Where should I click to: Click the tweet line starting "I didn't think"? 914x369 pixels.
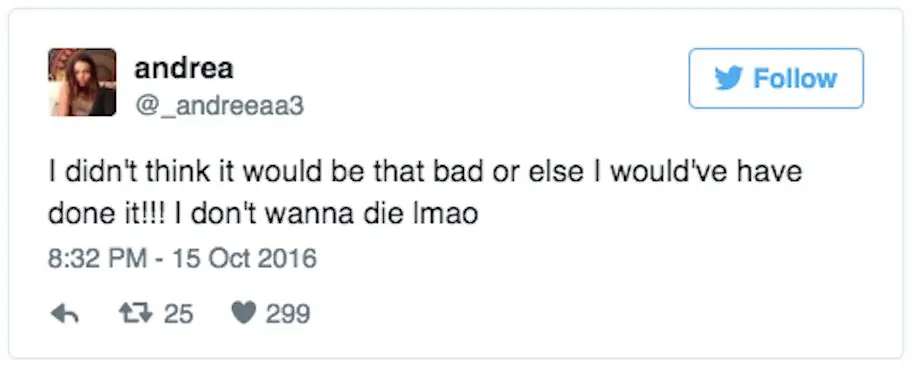pyautogui.click(x=426, y=171)
